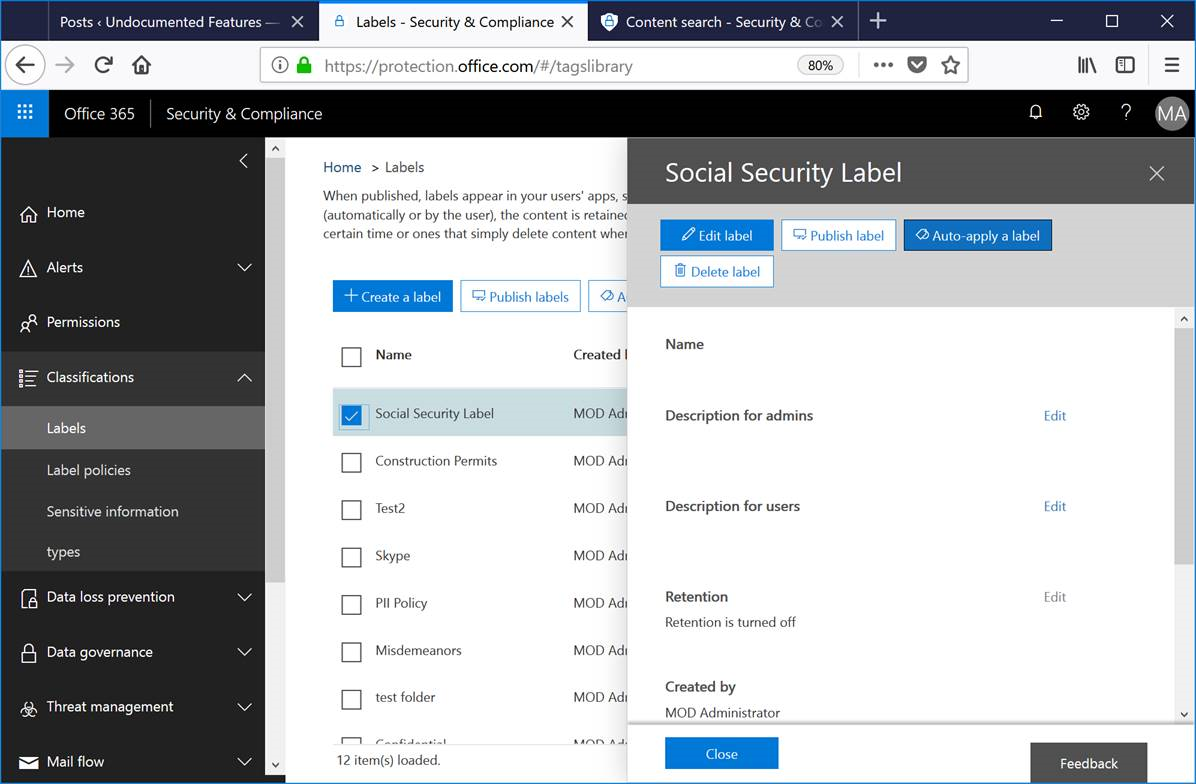Click the Create a label button
Image resolution: width=1196 pixels, height=784 pixels.
(392, 296)
